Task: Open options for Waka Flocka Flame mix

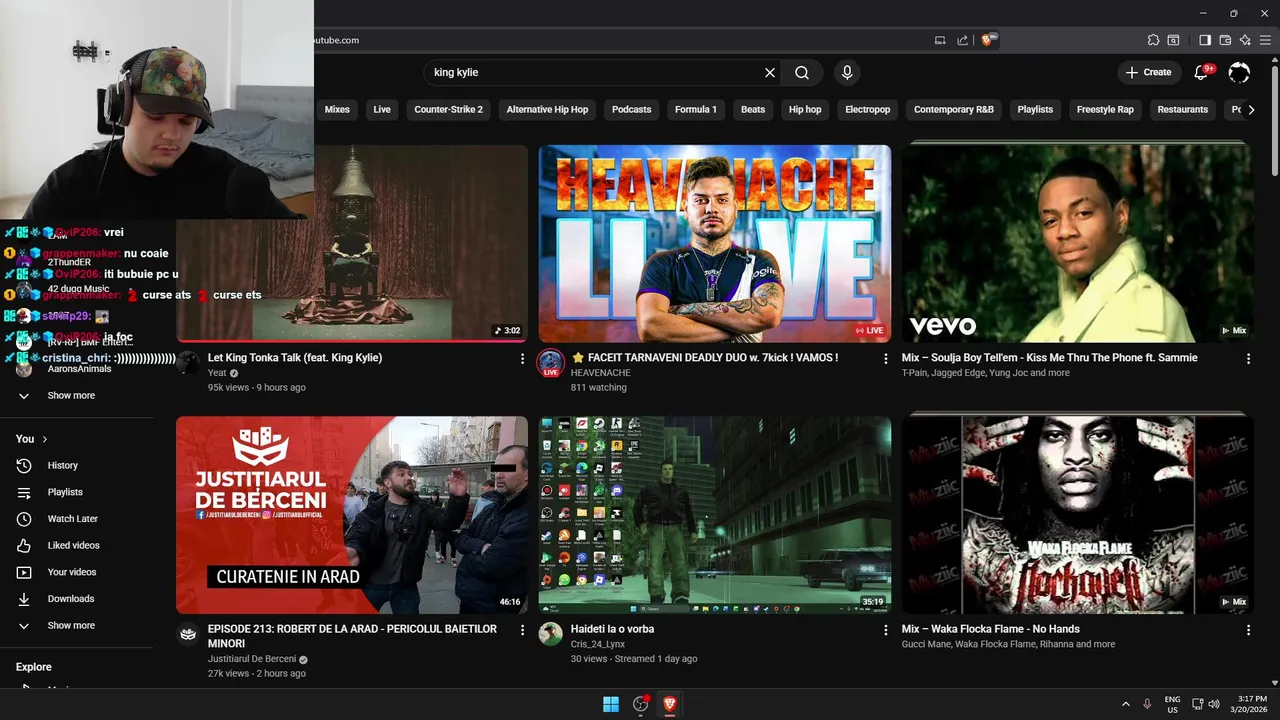Action: coord(1248,630)
